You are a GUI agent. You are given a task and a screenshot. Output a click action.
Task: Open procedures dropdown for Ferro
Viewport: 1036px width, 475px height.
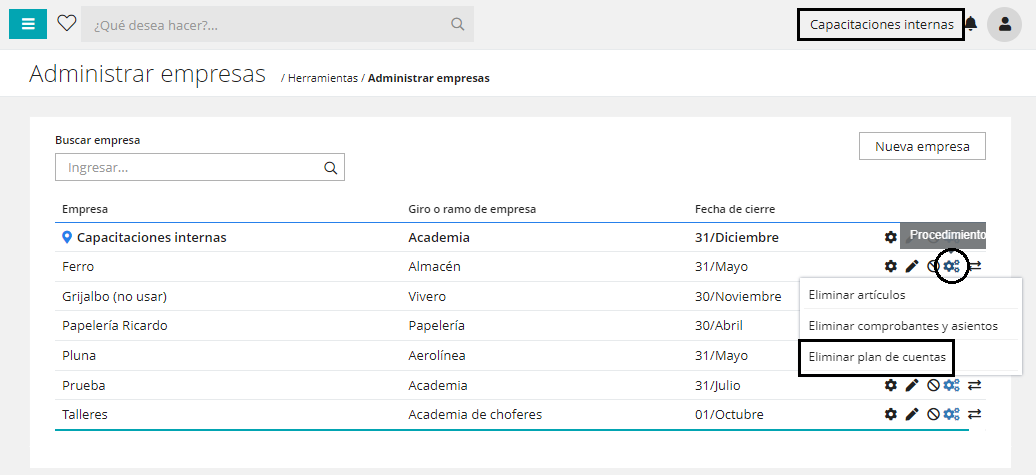pos(952,266)
